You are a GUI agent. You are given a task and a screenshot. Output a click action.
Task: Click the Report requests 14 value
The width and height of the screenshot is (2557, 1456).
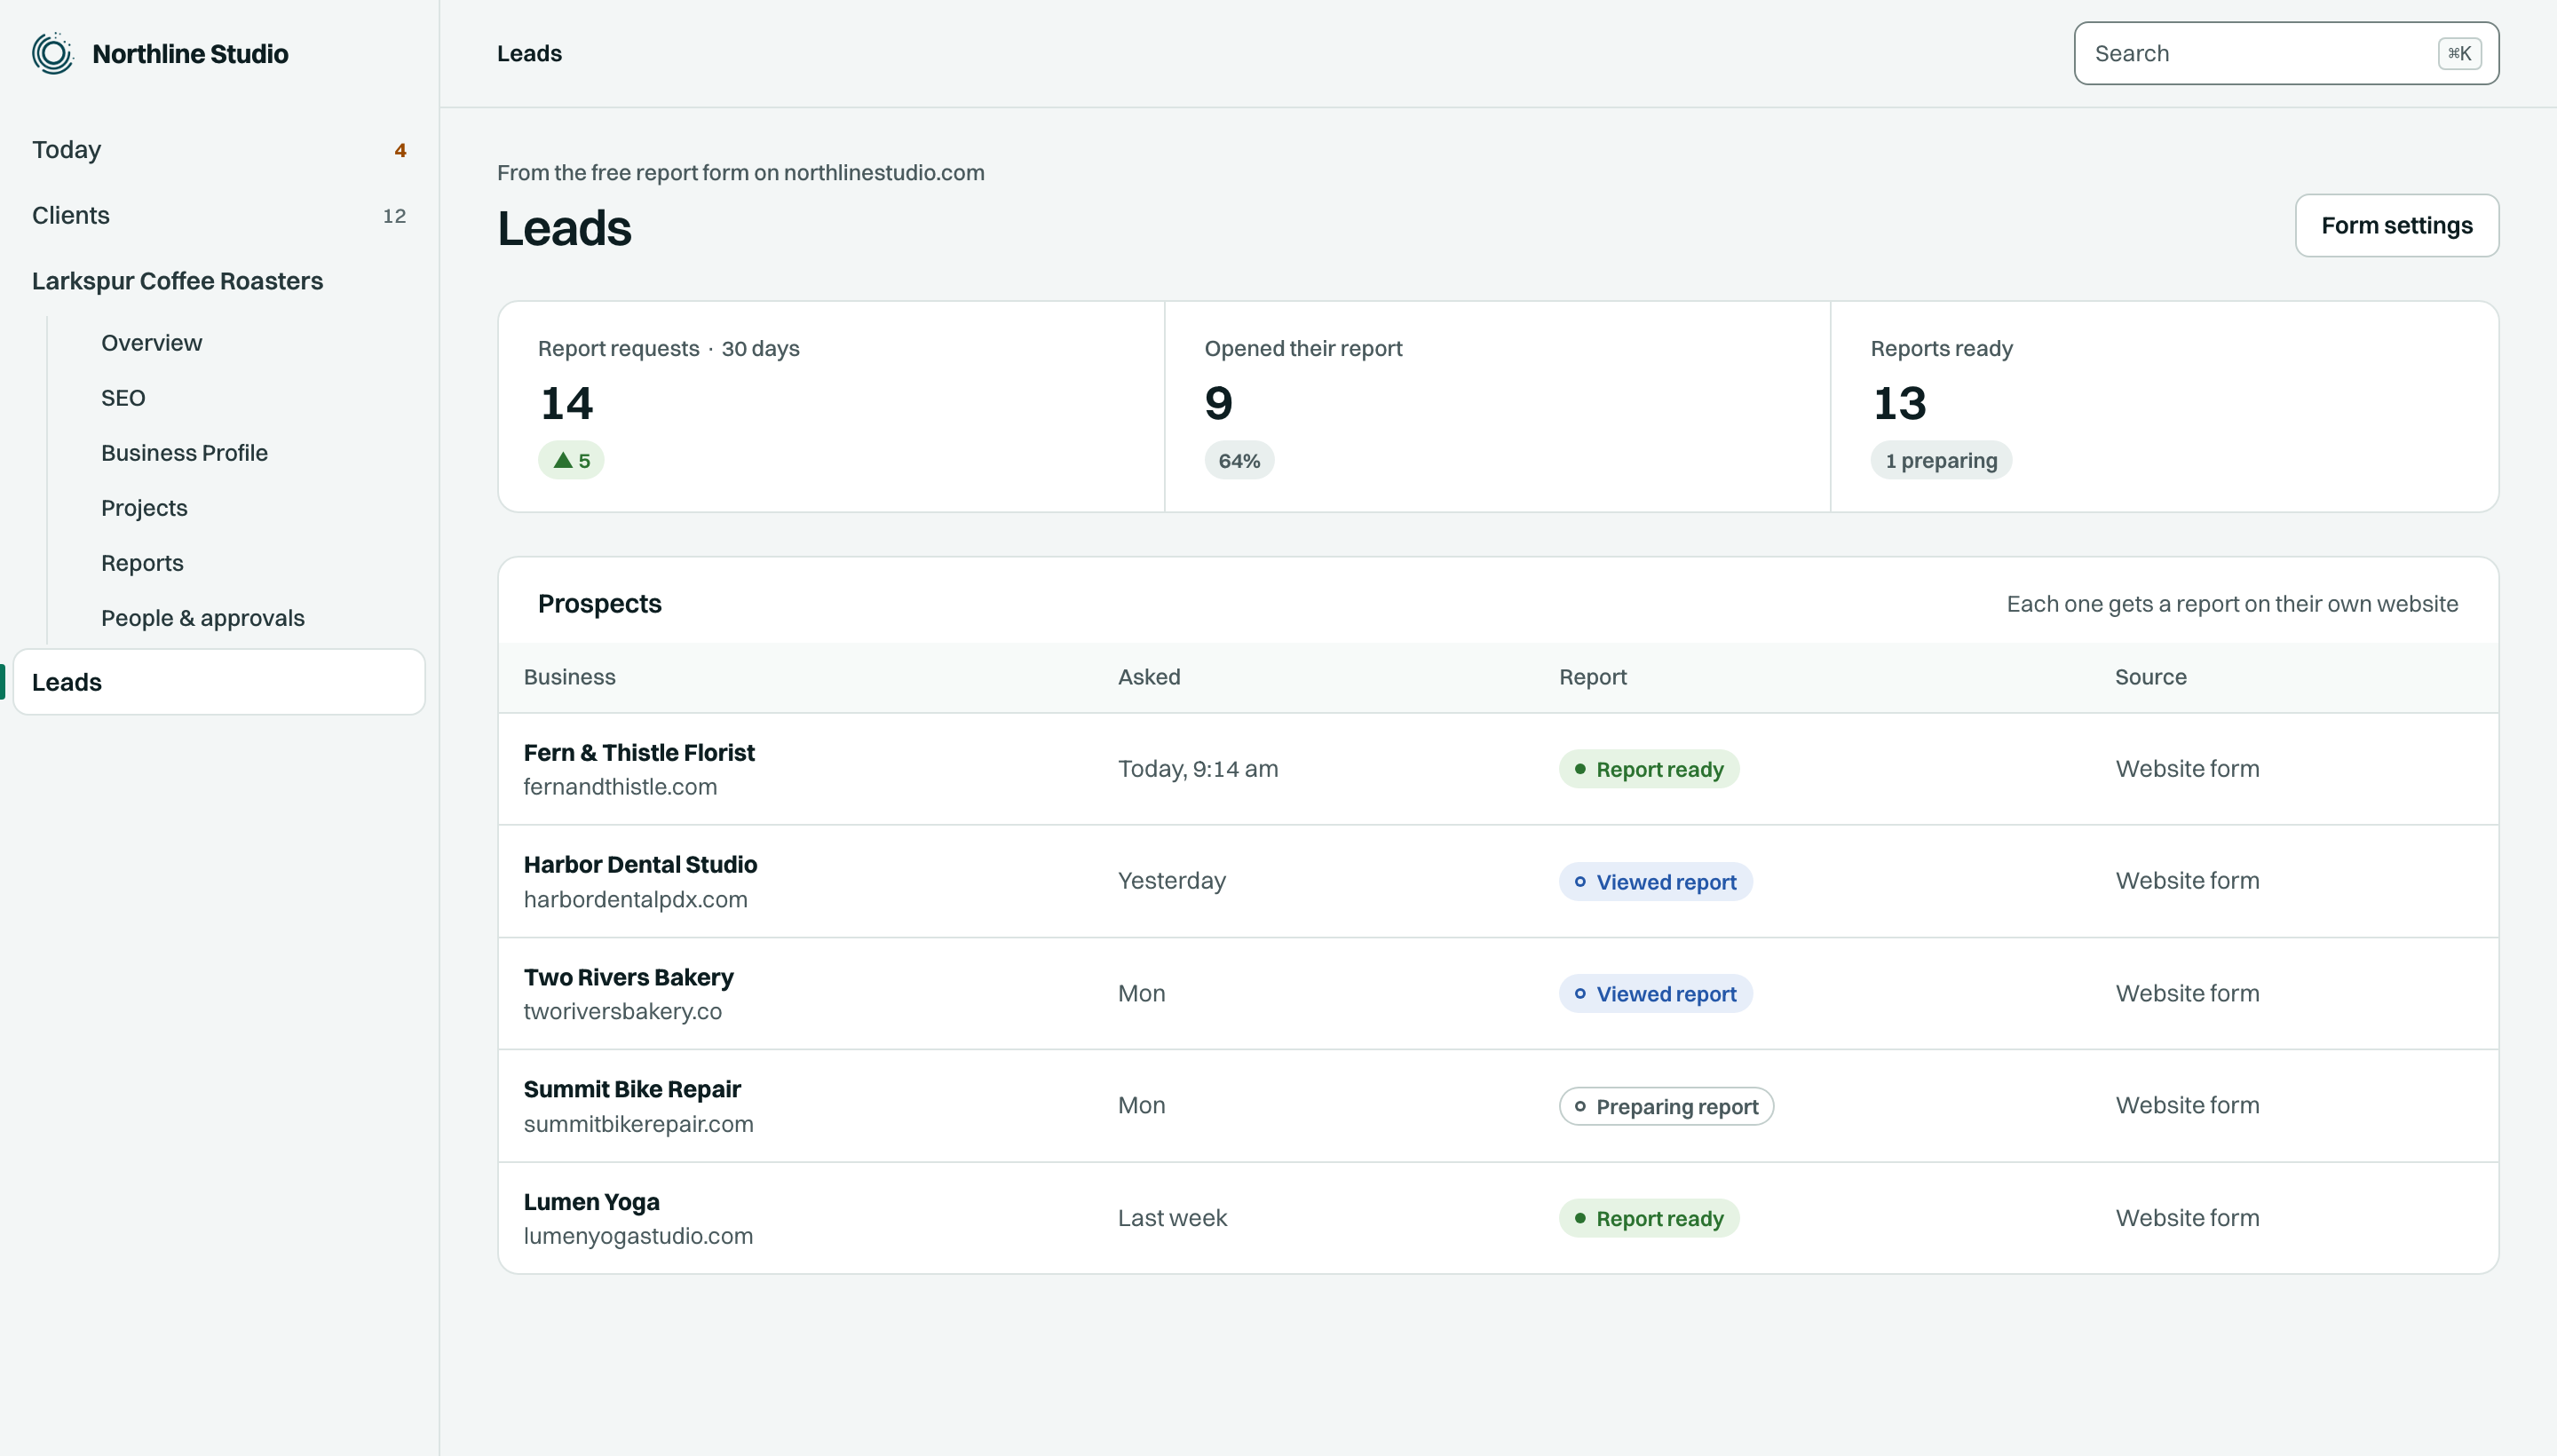(567, 403)
